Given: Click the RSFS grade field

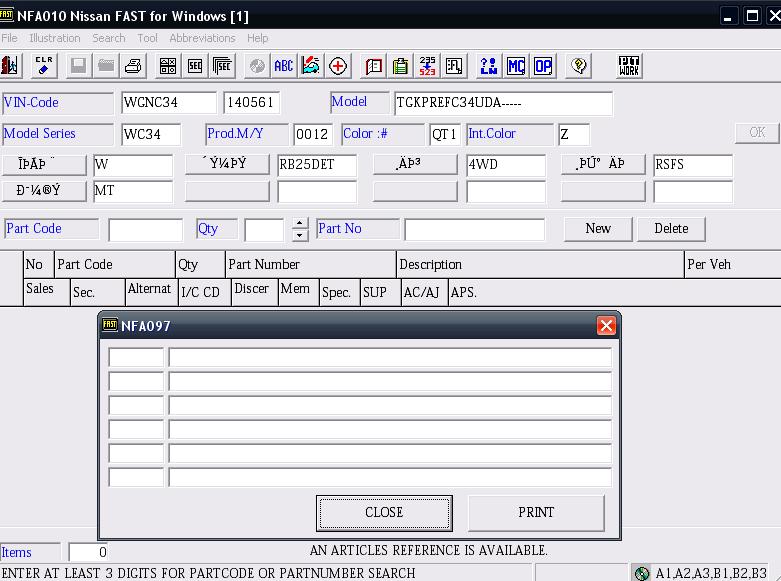Looking at the screenshot, I should click(x=693, y=165).
